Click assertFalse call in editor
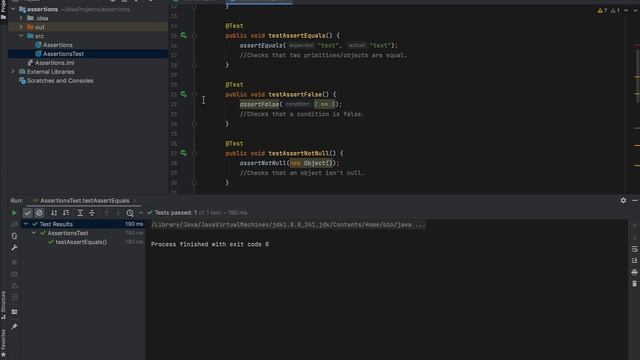 (x=260, y=104)
